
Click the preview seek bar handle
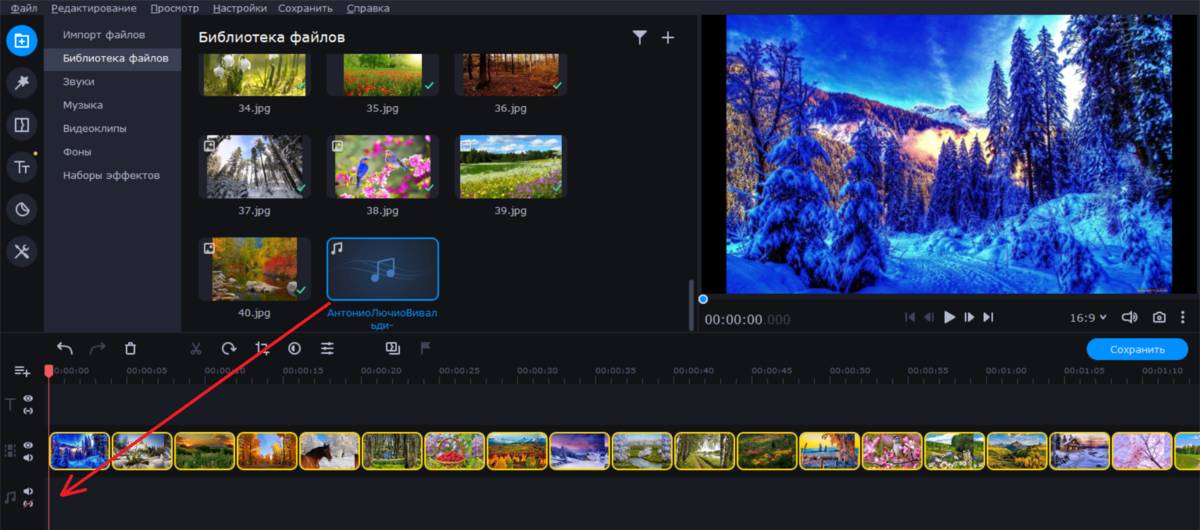pyautogui.click(x=703, y=299)
